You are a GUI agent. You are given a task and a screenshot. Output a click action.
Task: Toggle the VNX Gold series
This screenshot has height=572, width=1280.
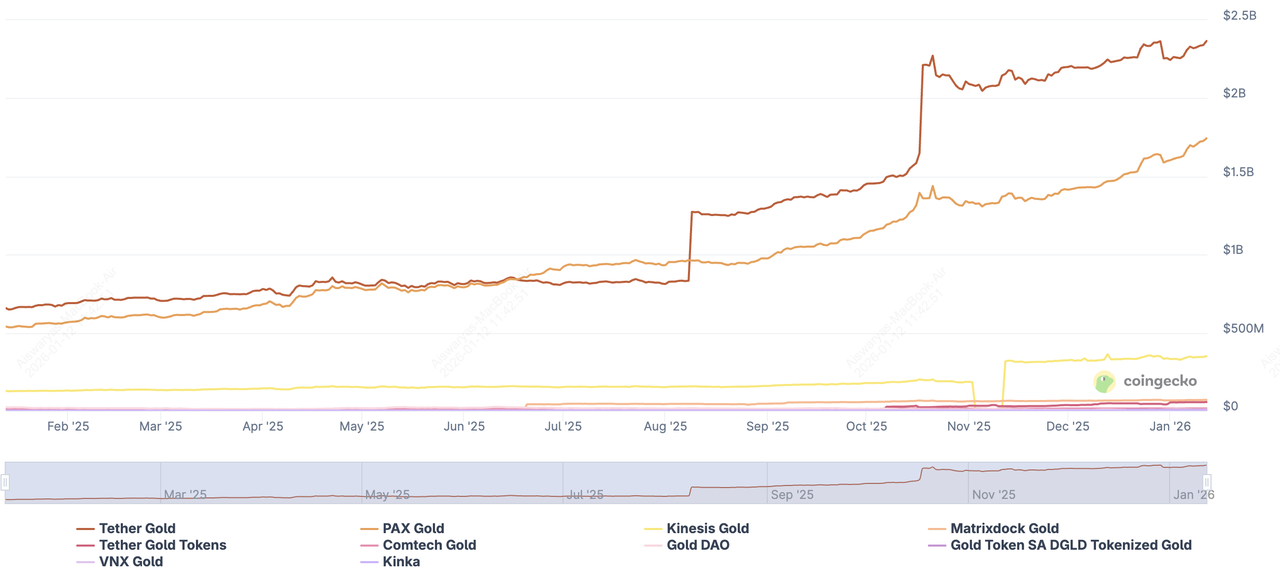[130, 562]
